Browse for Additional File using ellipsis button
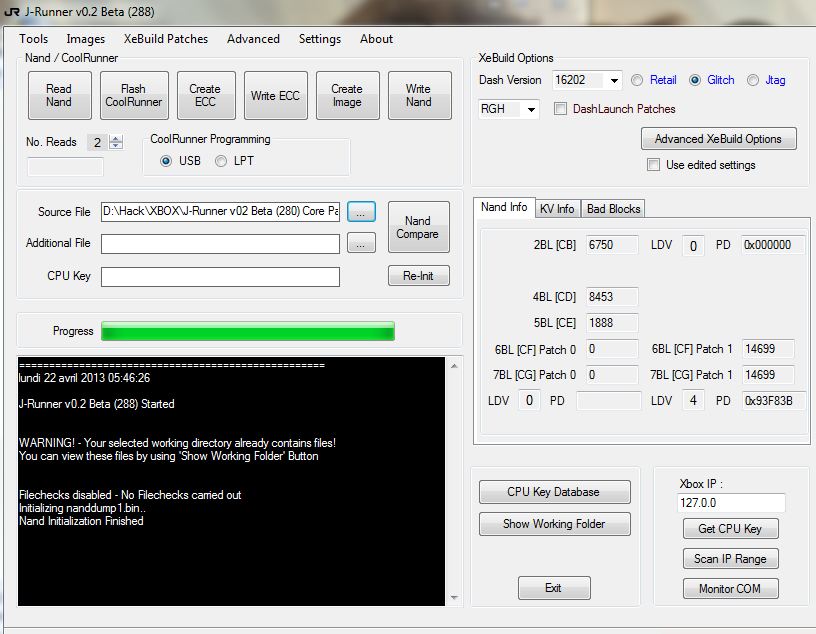816x634 pixels. point(361,243)
